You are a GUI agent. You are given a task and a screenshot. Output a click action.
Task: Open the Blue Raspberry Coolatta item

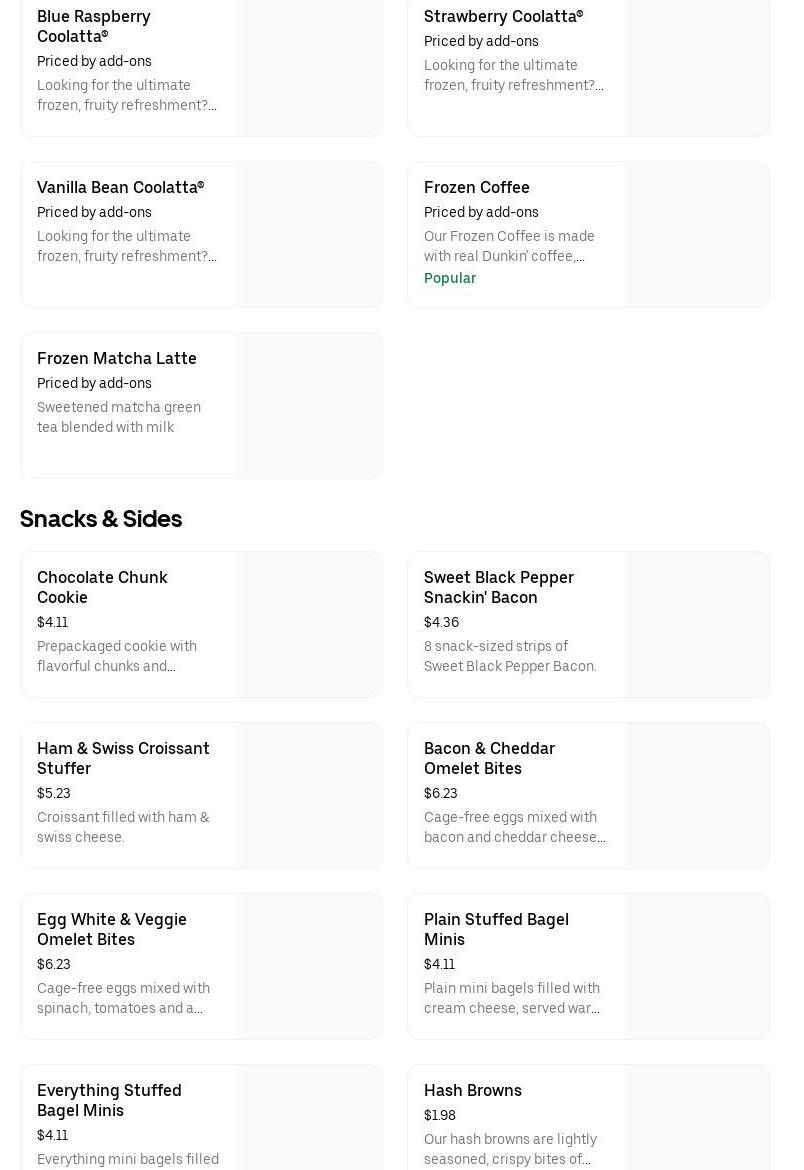point(94,26)
